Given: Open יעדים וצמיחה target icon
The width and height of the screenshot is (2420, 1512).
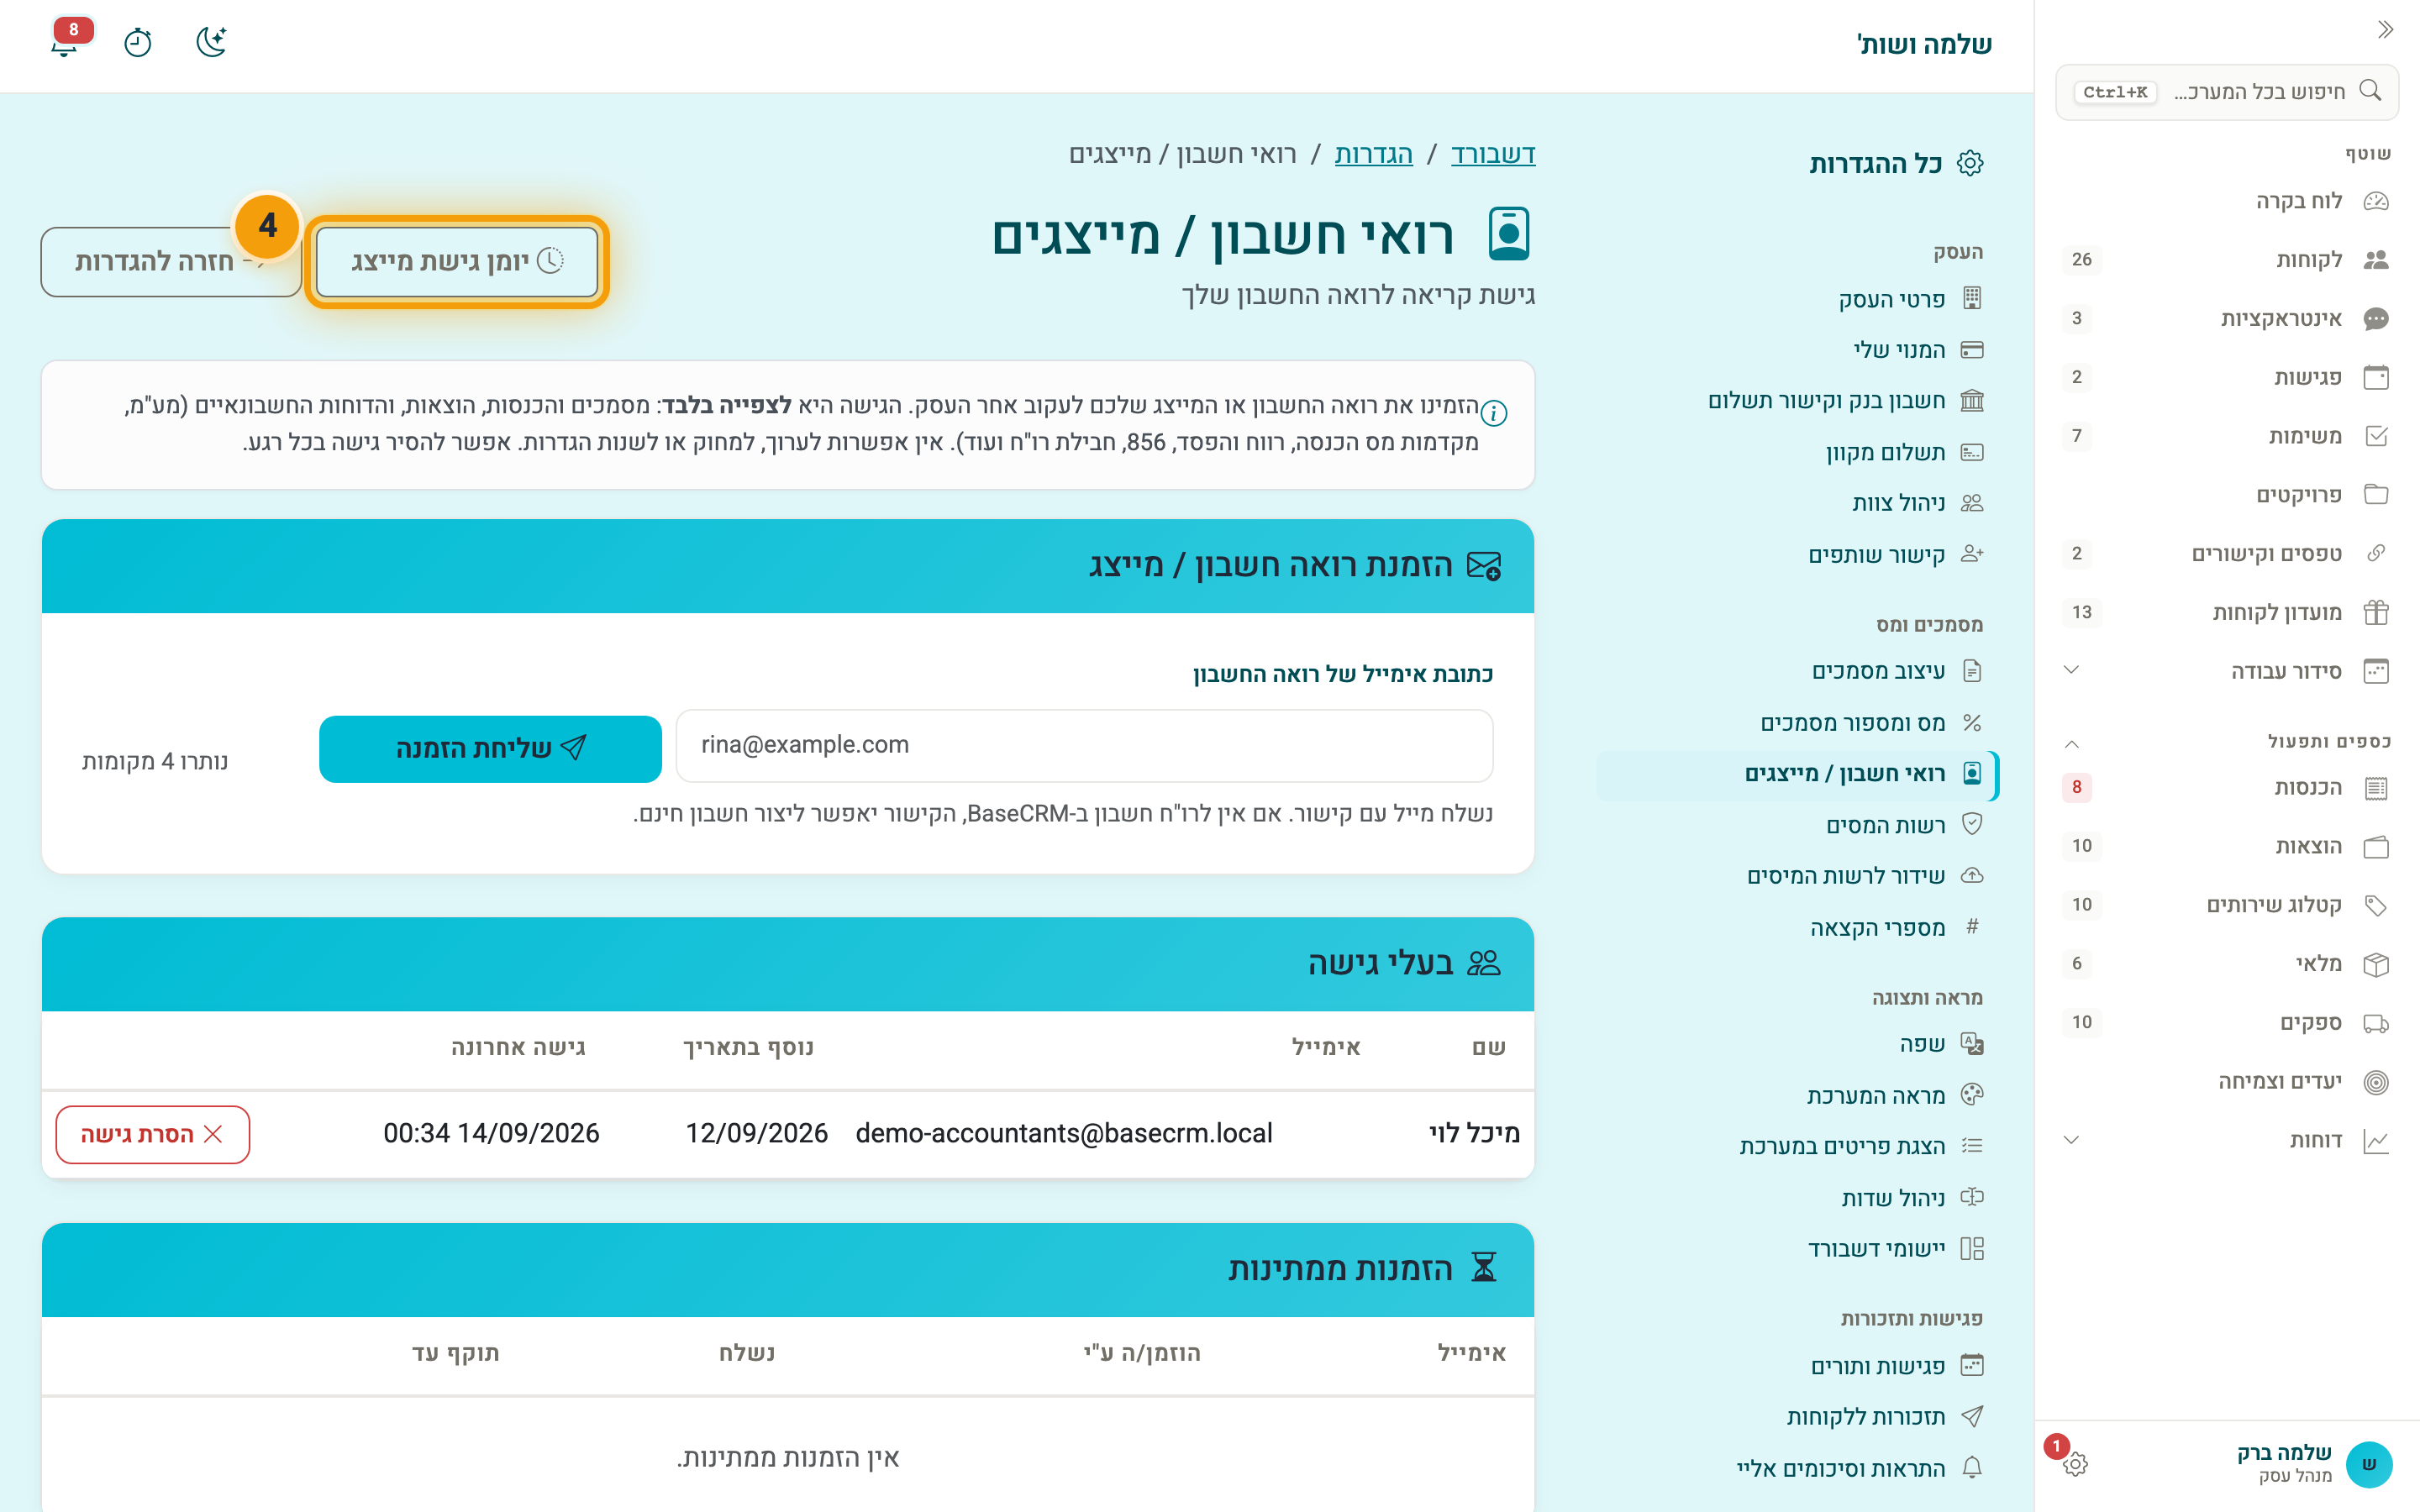Looking at the screenshot, I should [2376, 1082].
